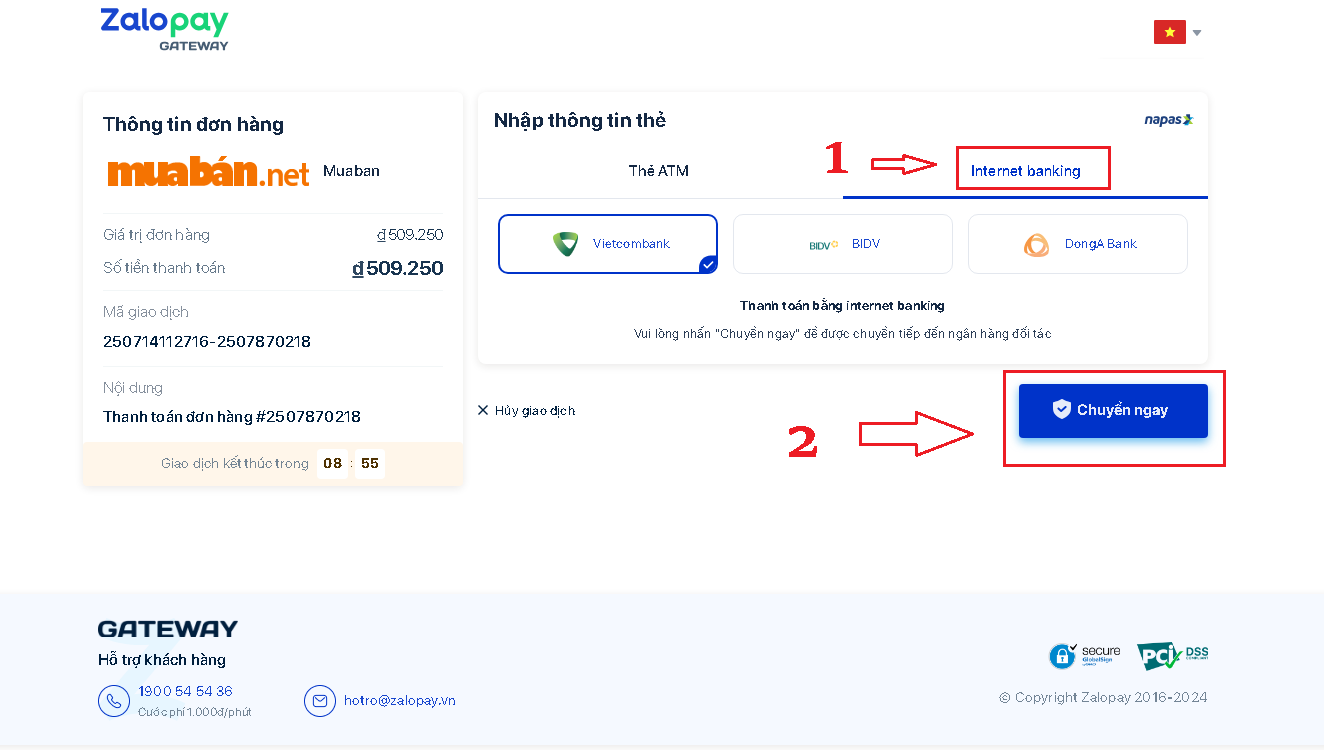The width and height of the screenshot is (1324, 750).
Task: Select the DongA Bank option
Action: tap(1078, 244)
